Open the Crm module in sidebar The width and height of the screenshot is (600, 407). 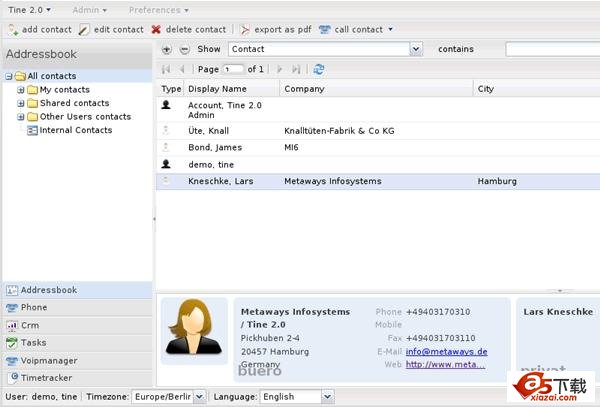(x=30, y=325)
